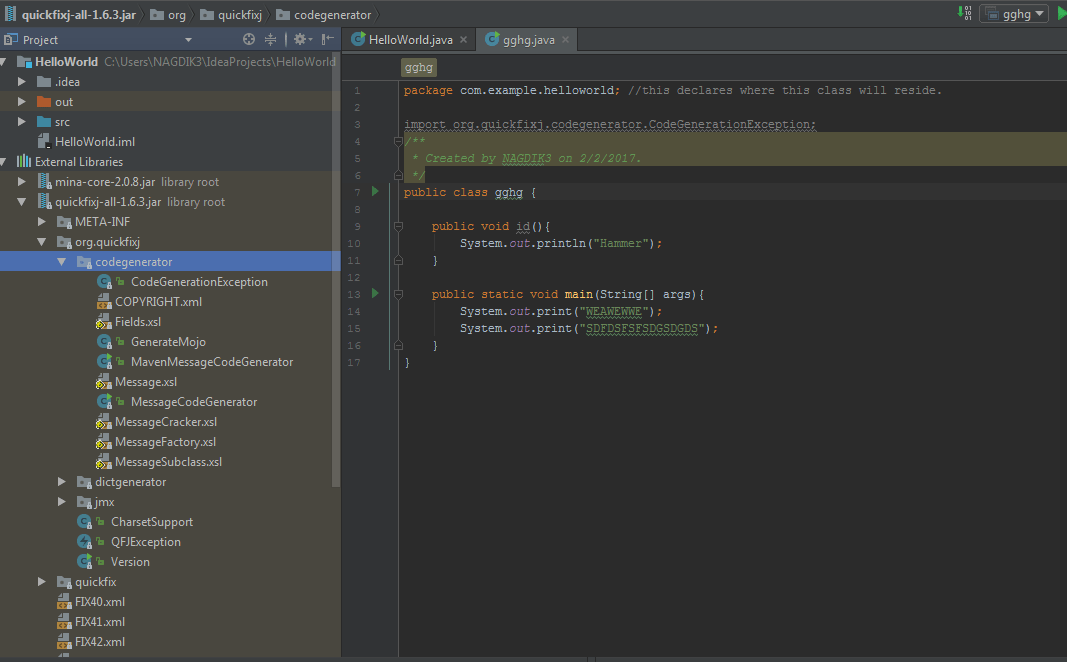Click the gghg class breadcrumb in editor

click(x=418, y=67)
